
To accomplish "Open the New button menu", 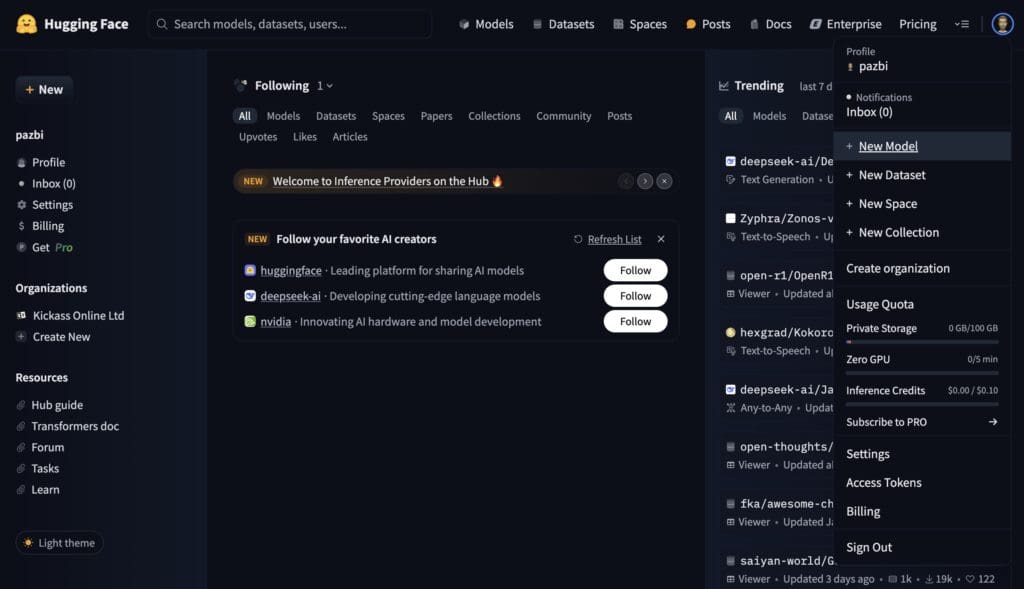I will (x=44, y=89).
